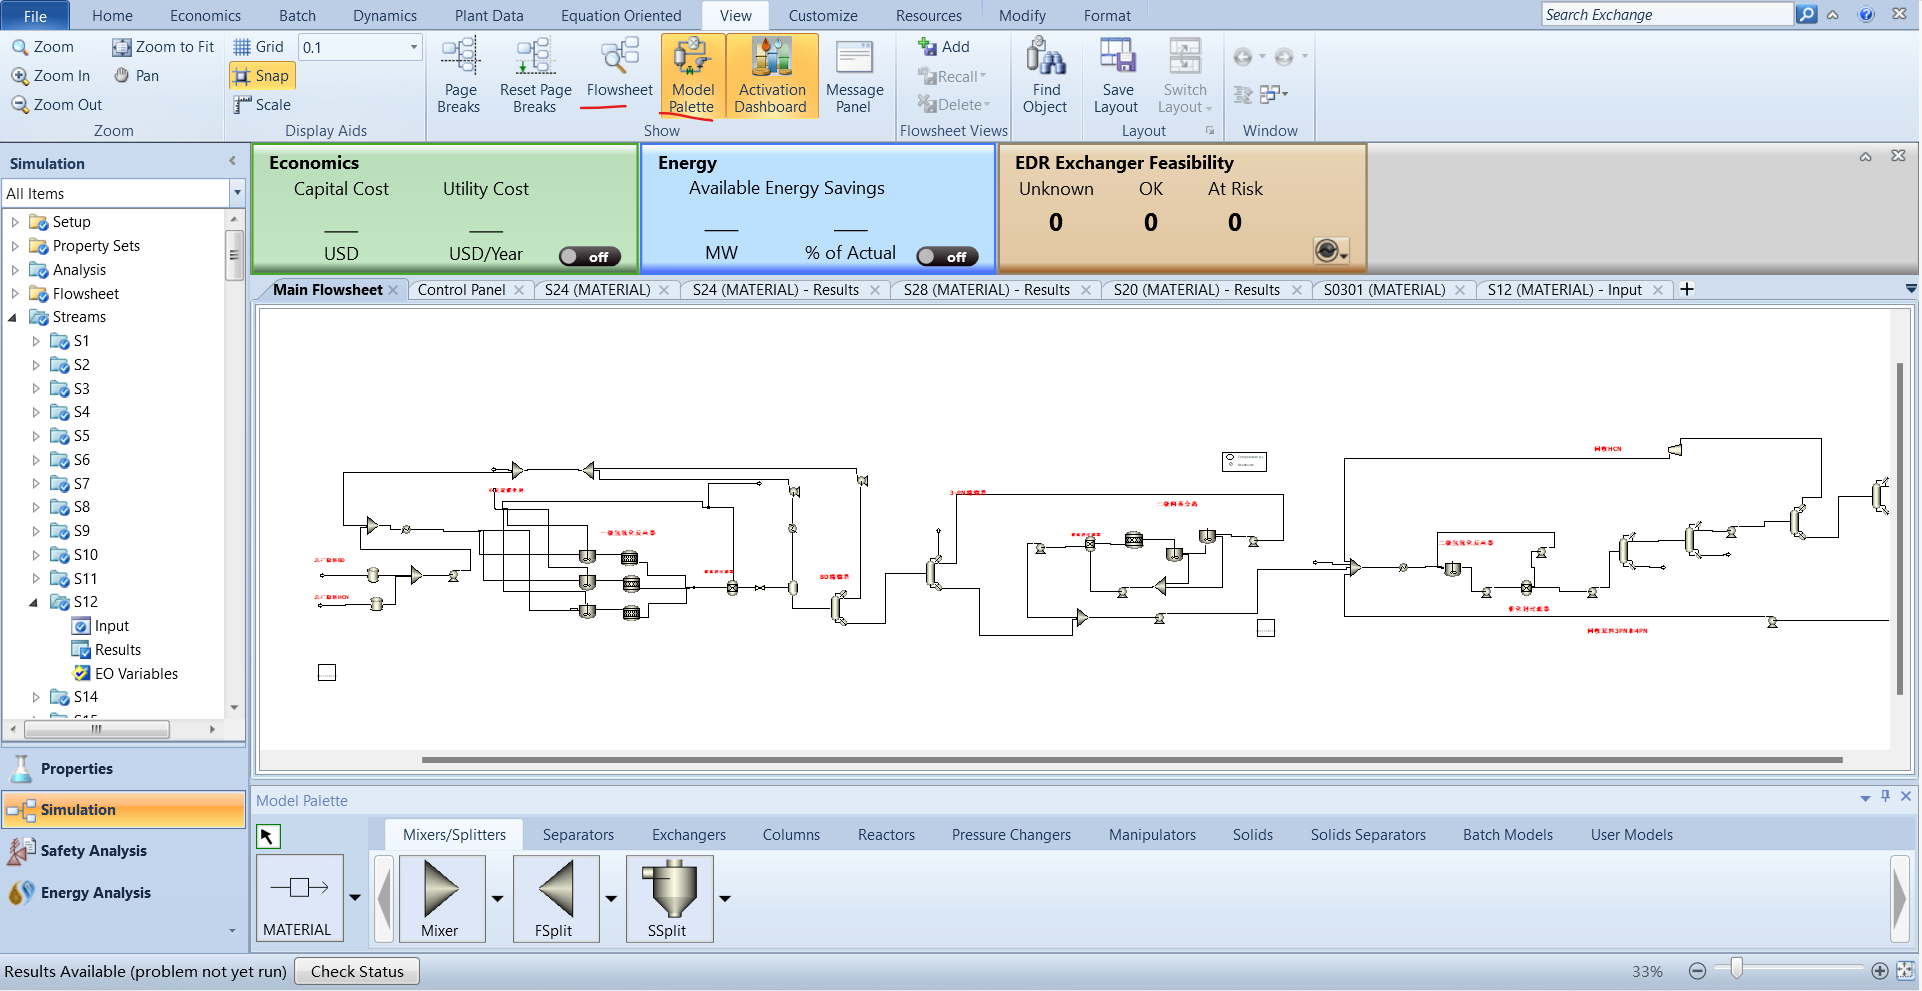Click the Check Status button

(x=357, y=971)
